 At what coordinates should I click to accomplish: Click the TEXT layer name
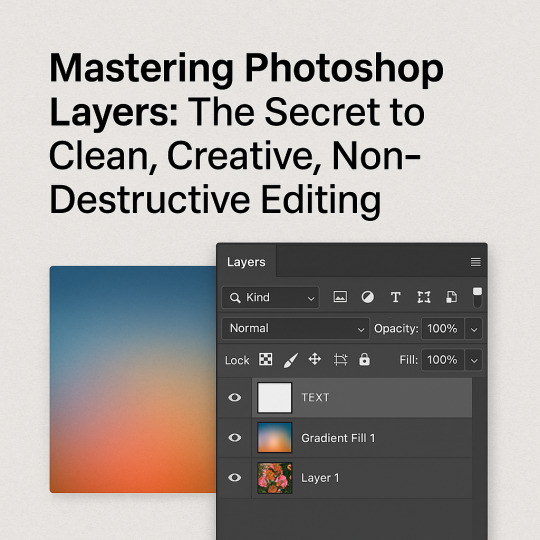315,397
